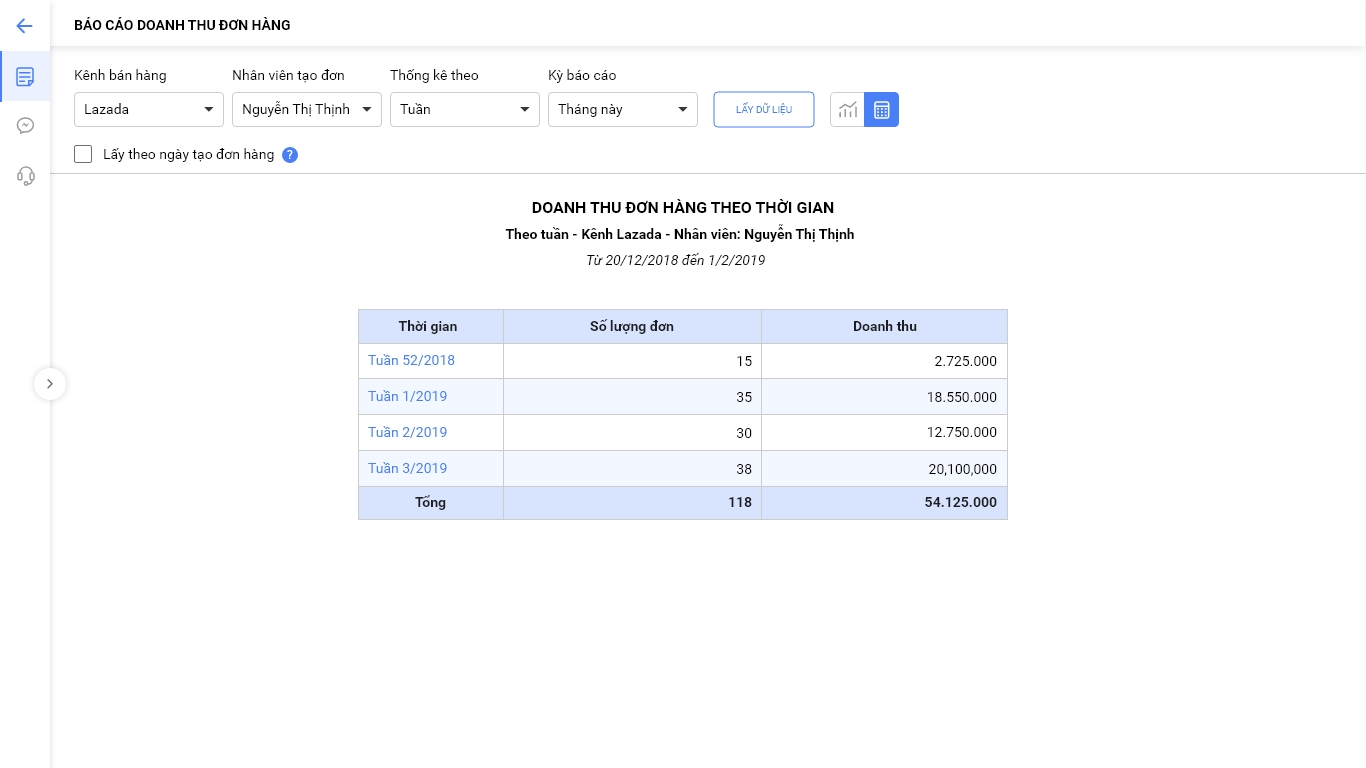Expand the collapsed sidebar chevron
This screenshot has height=768, width=1366.
(x=50, y=384)
